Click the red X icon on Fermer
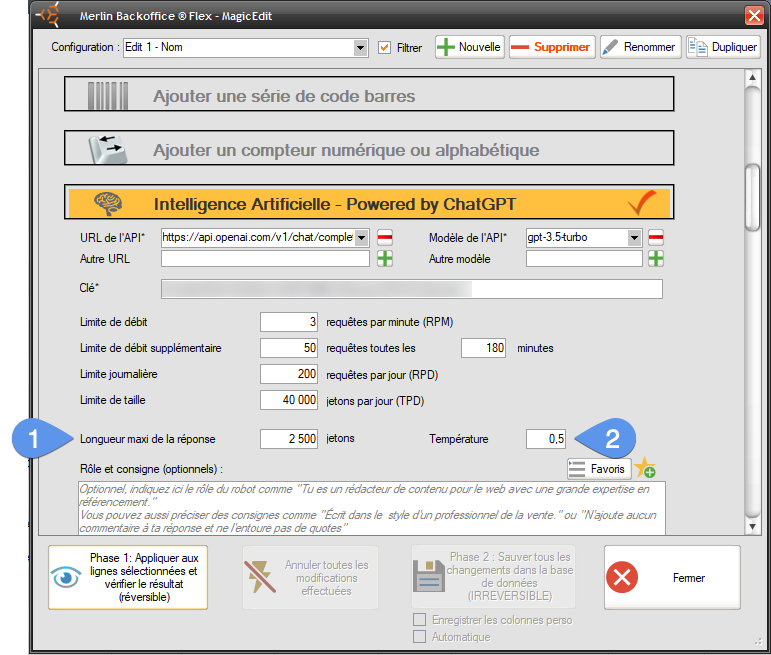 [x=622, y=577]
